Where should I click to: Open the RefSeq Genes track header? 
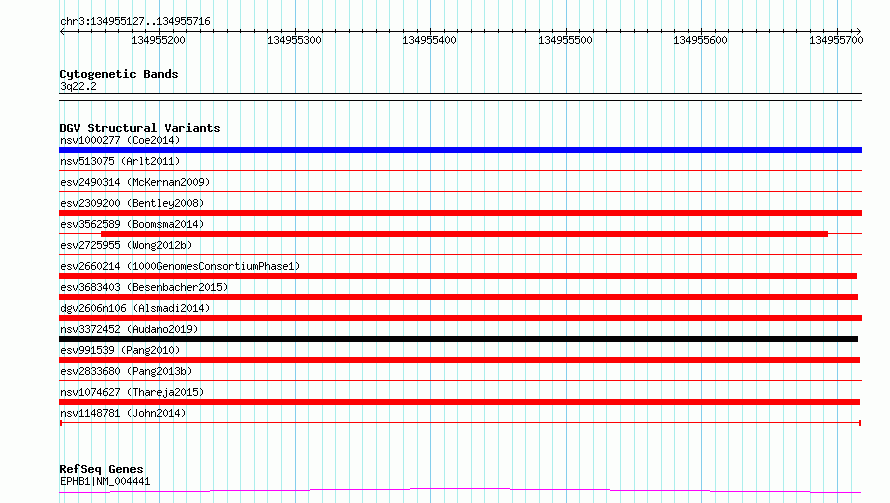click(x=101, y=469)
